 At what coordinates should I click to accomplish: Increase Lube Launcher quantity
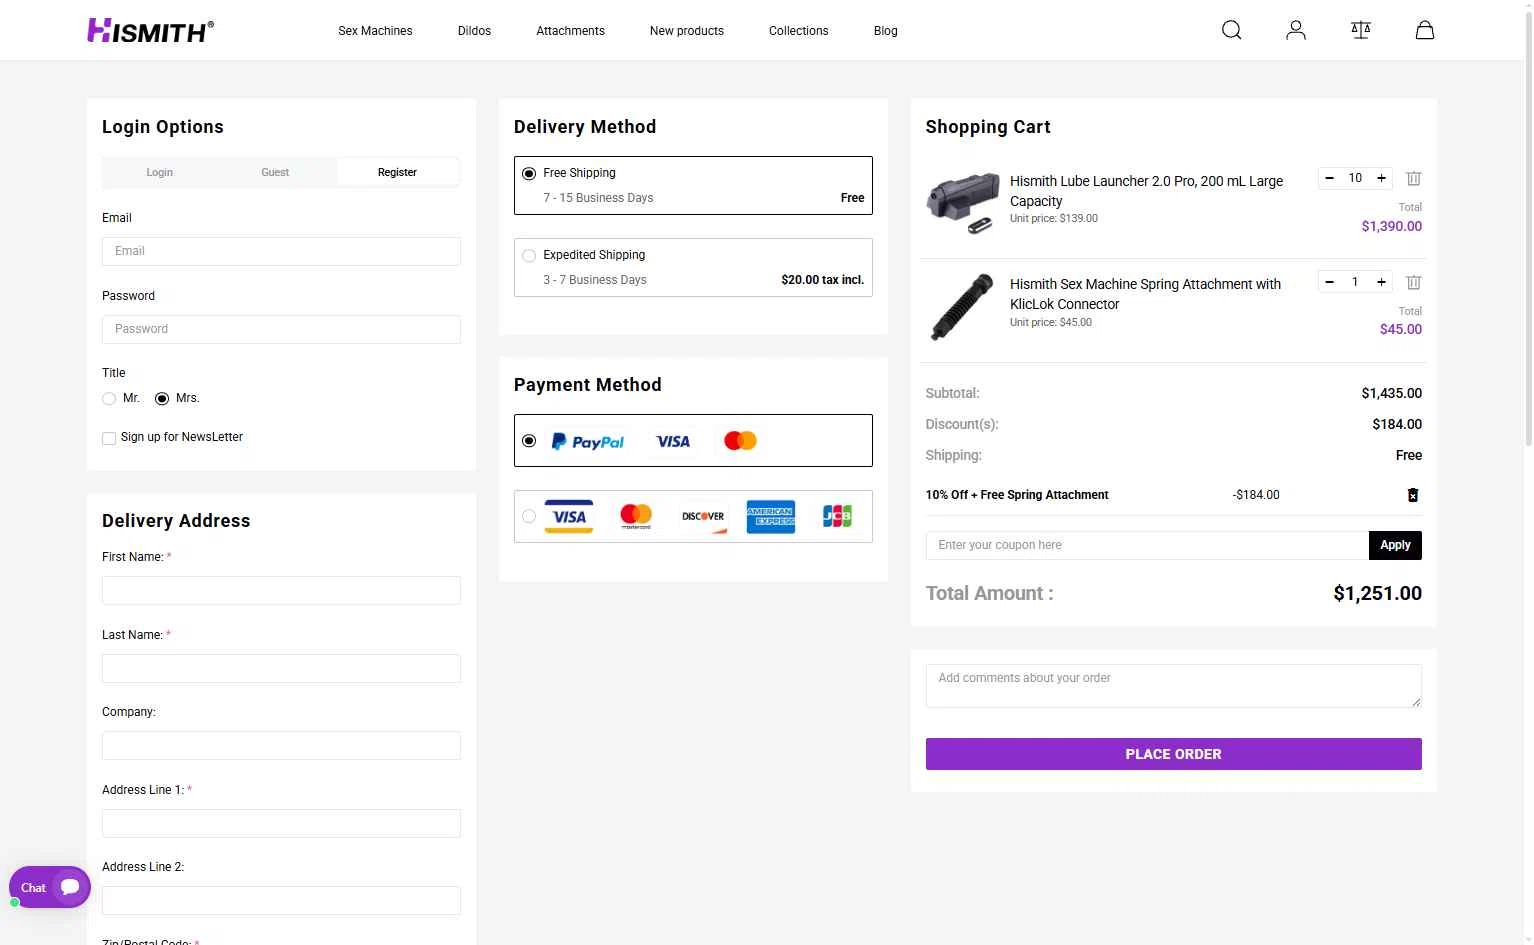[1382, 178]
